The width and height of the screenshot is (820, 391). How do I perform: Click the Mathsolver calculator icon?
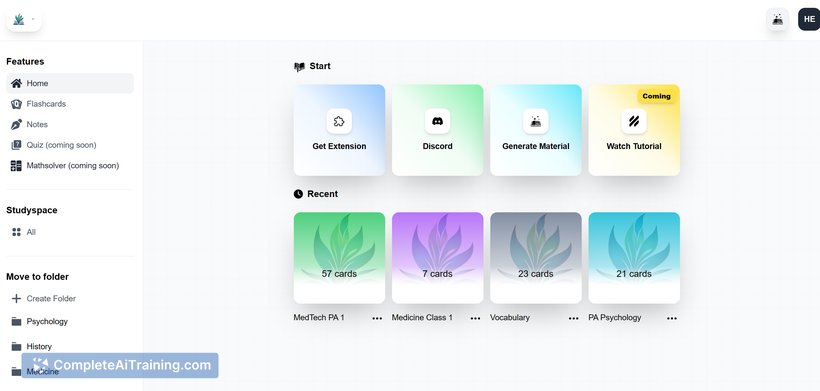[x=16, y=166]
